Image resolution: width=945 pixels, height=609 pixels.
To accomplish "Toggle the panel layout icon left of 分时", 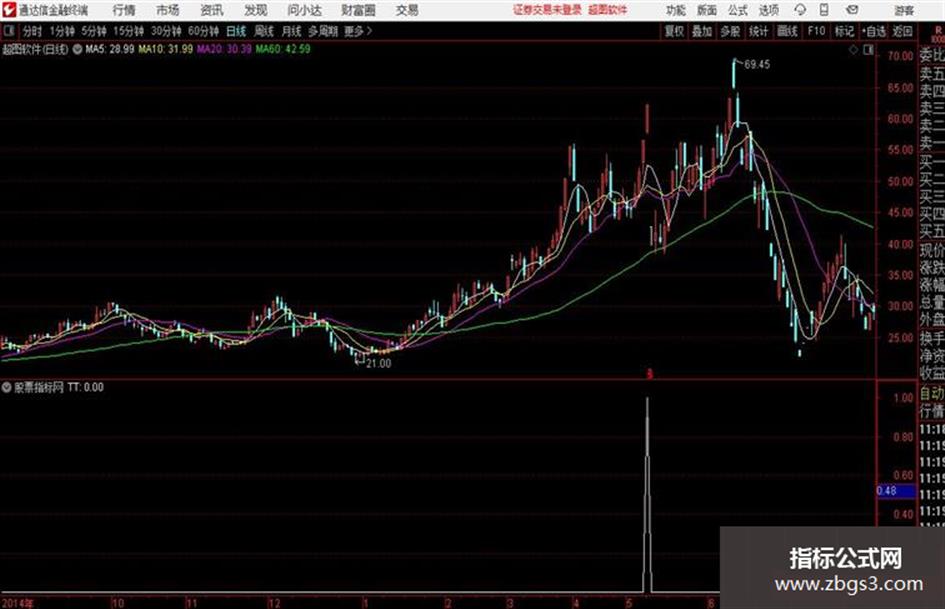I will [9, 31].
